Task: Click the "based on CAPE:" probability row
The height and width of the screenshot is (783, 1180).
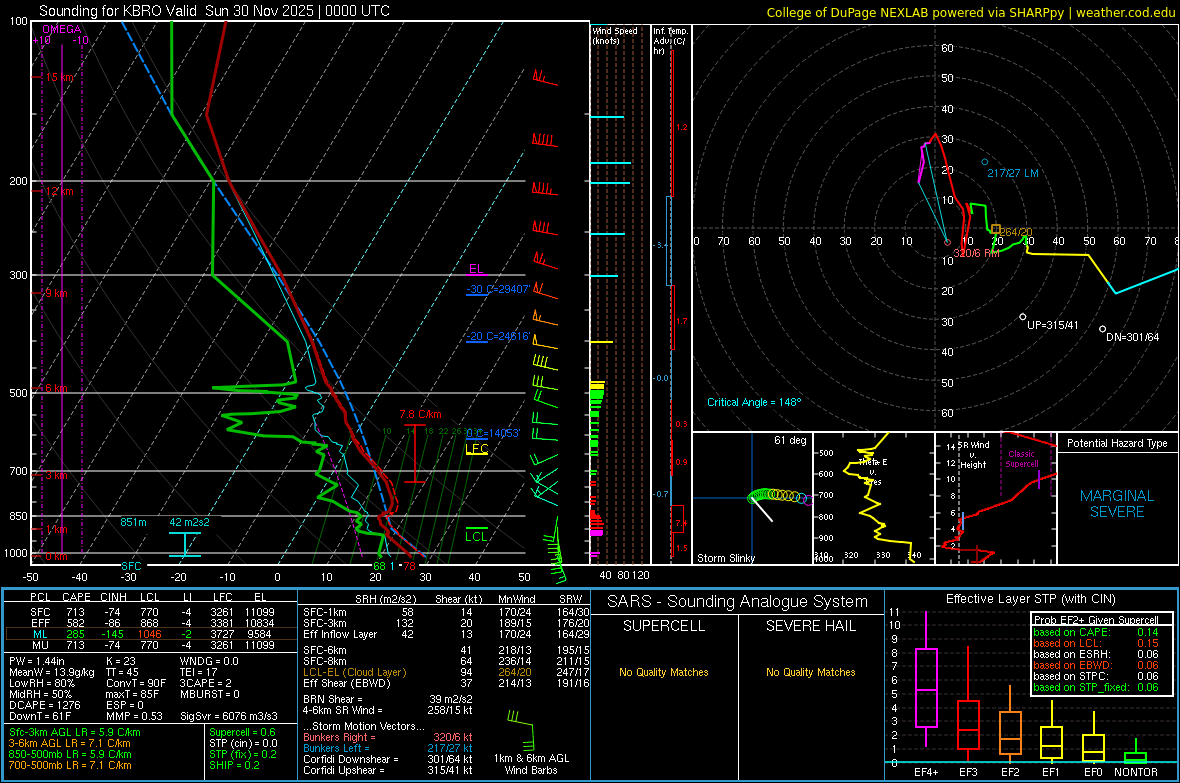Action: [1096, 632]
